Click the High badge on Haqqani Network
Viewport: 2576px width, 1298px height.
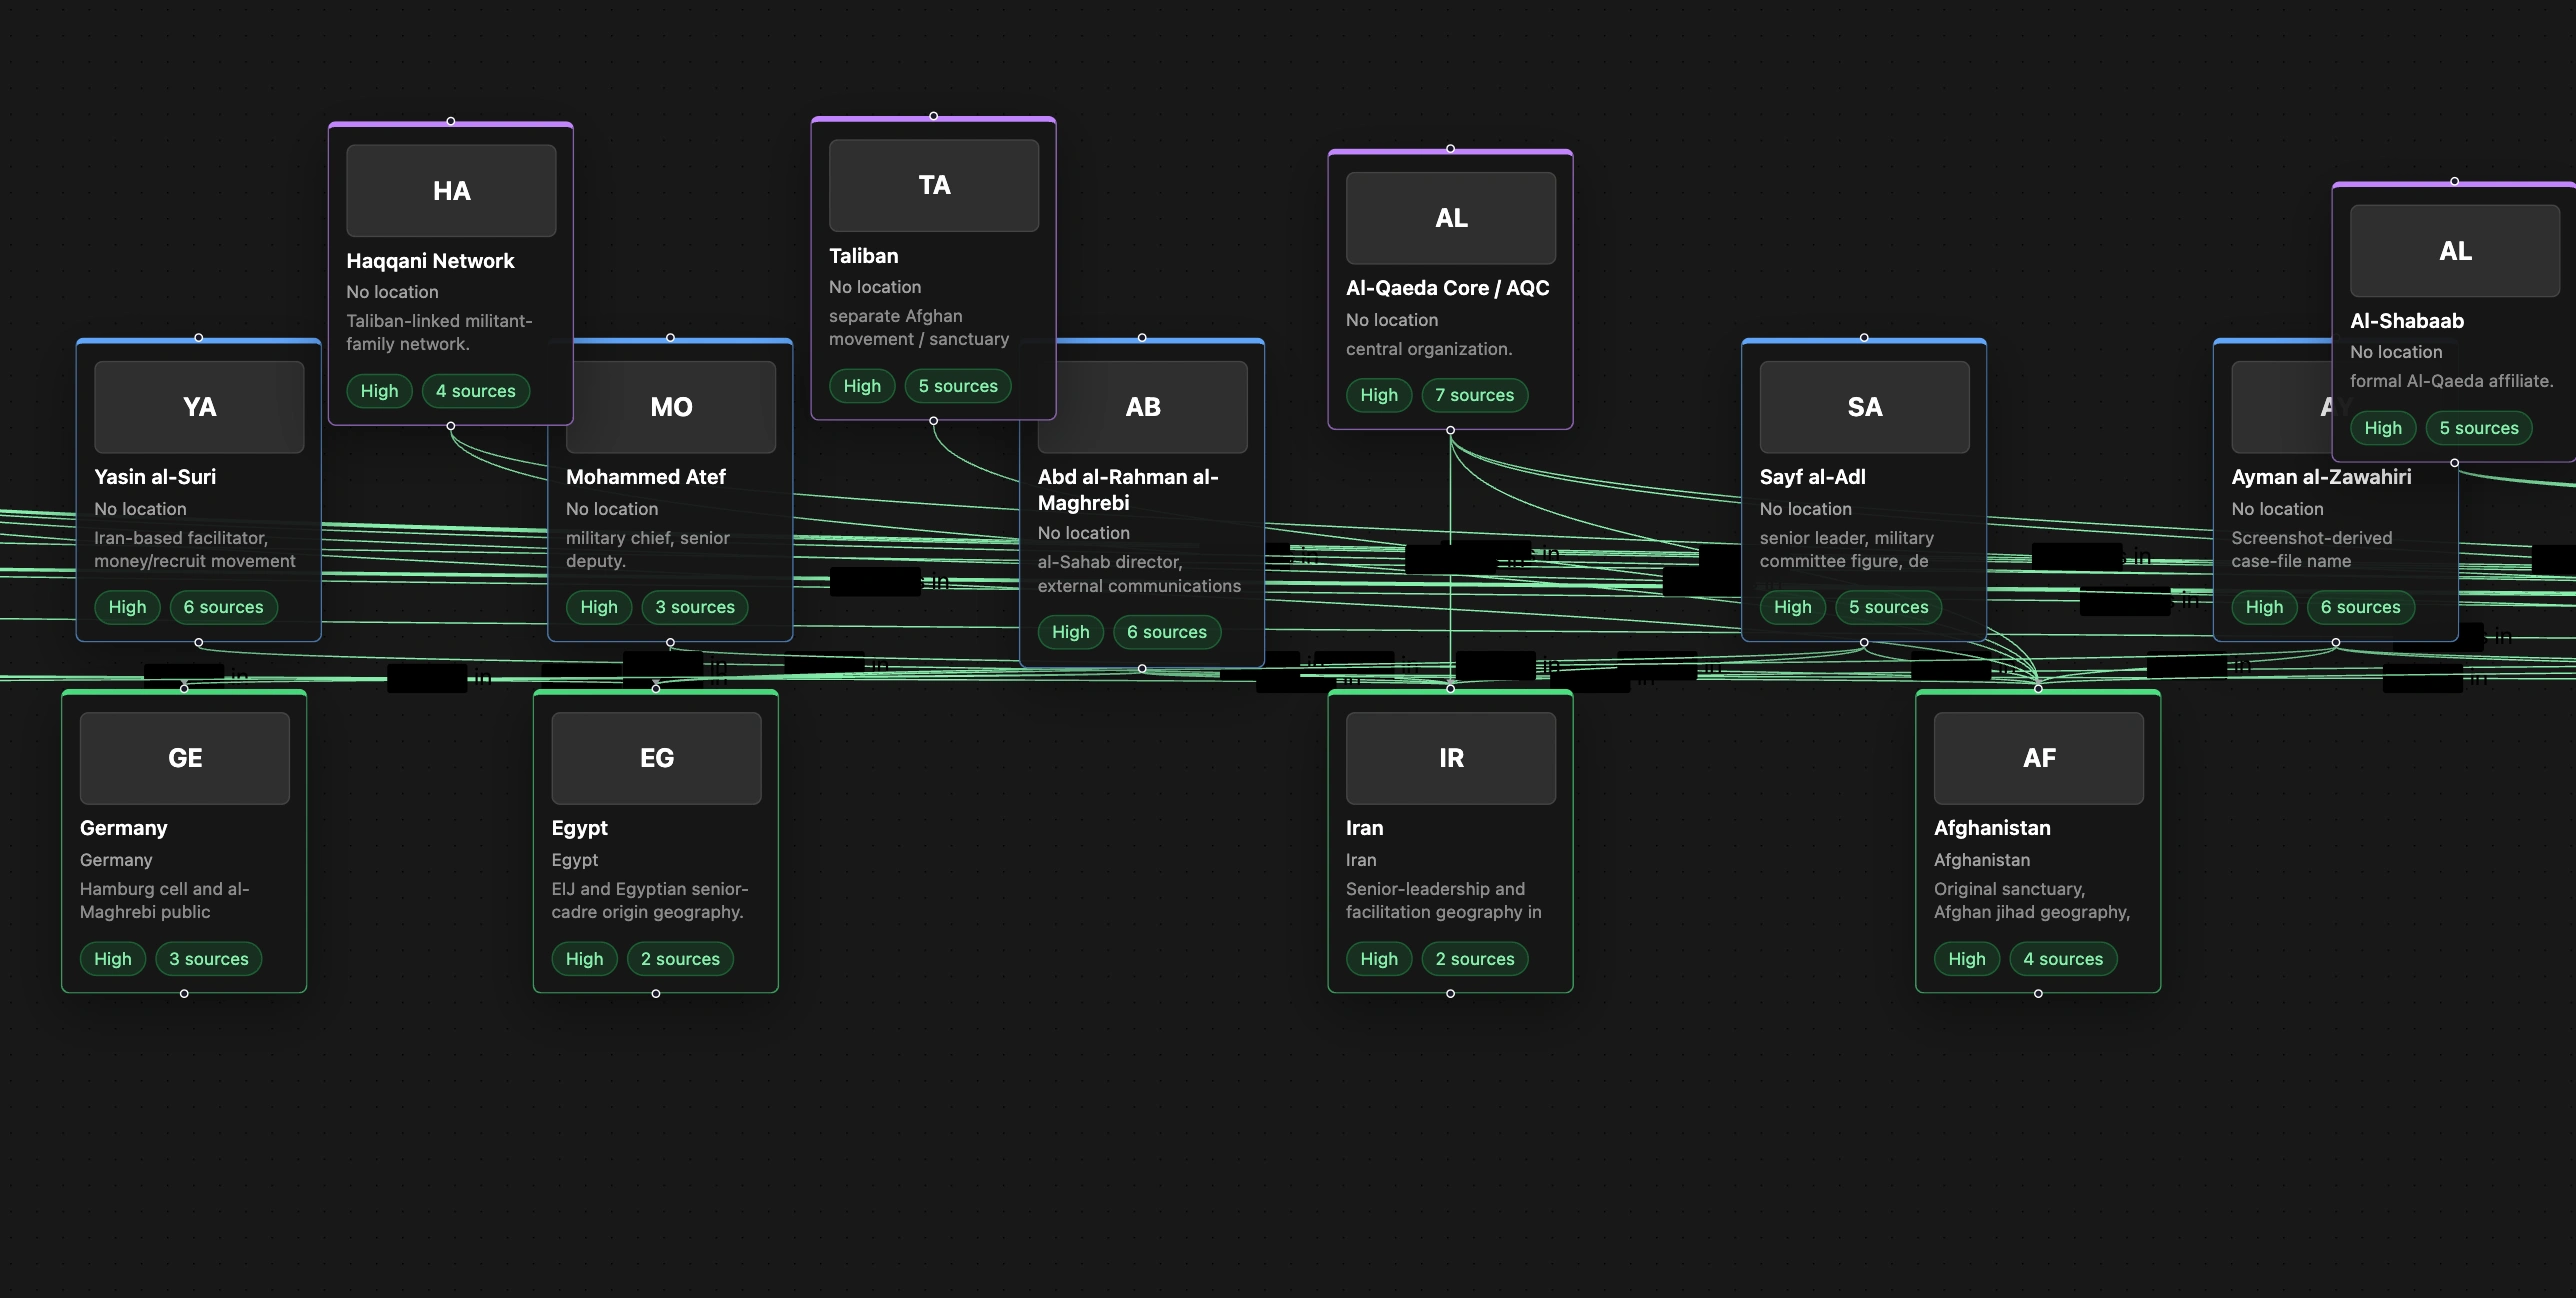tap(379, 391)
